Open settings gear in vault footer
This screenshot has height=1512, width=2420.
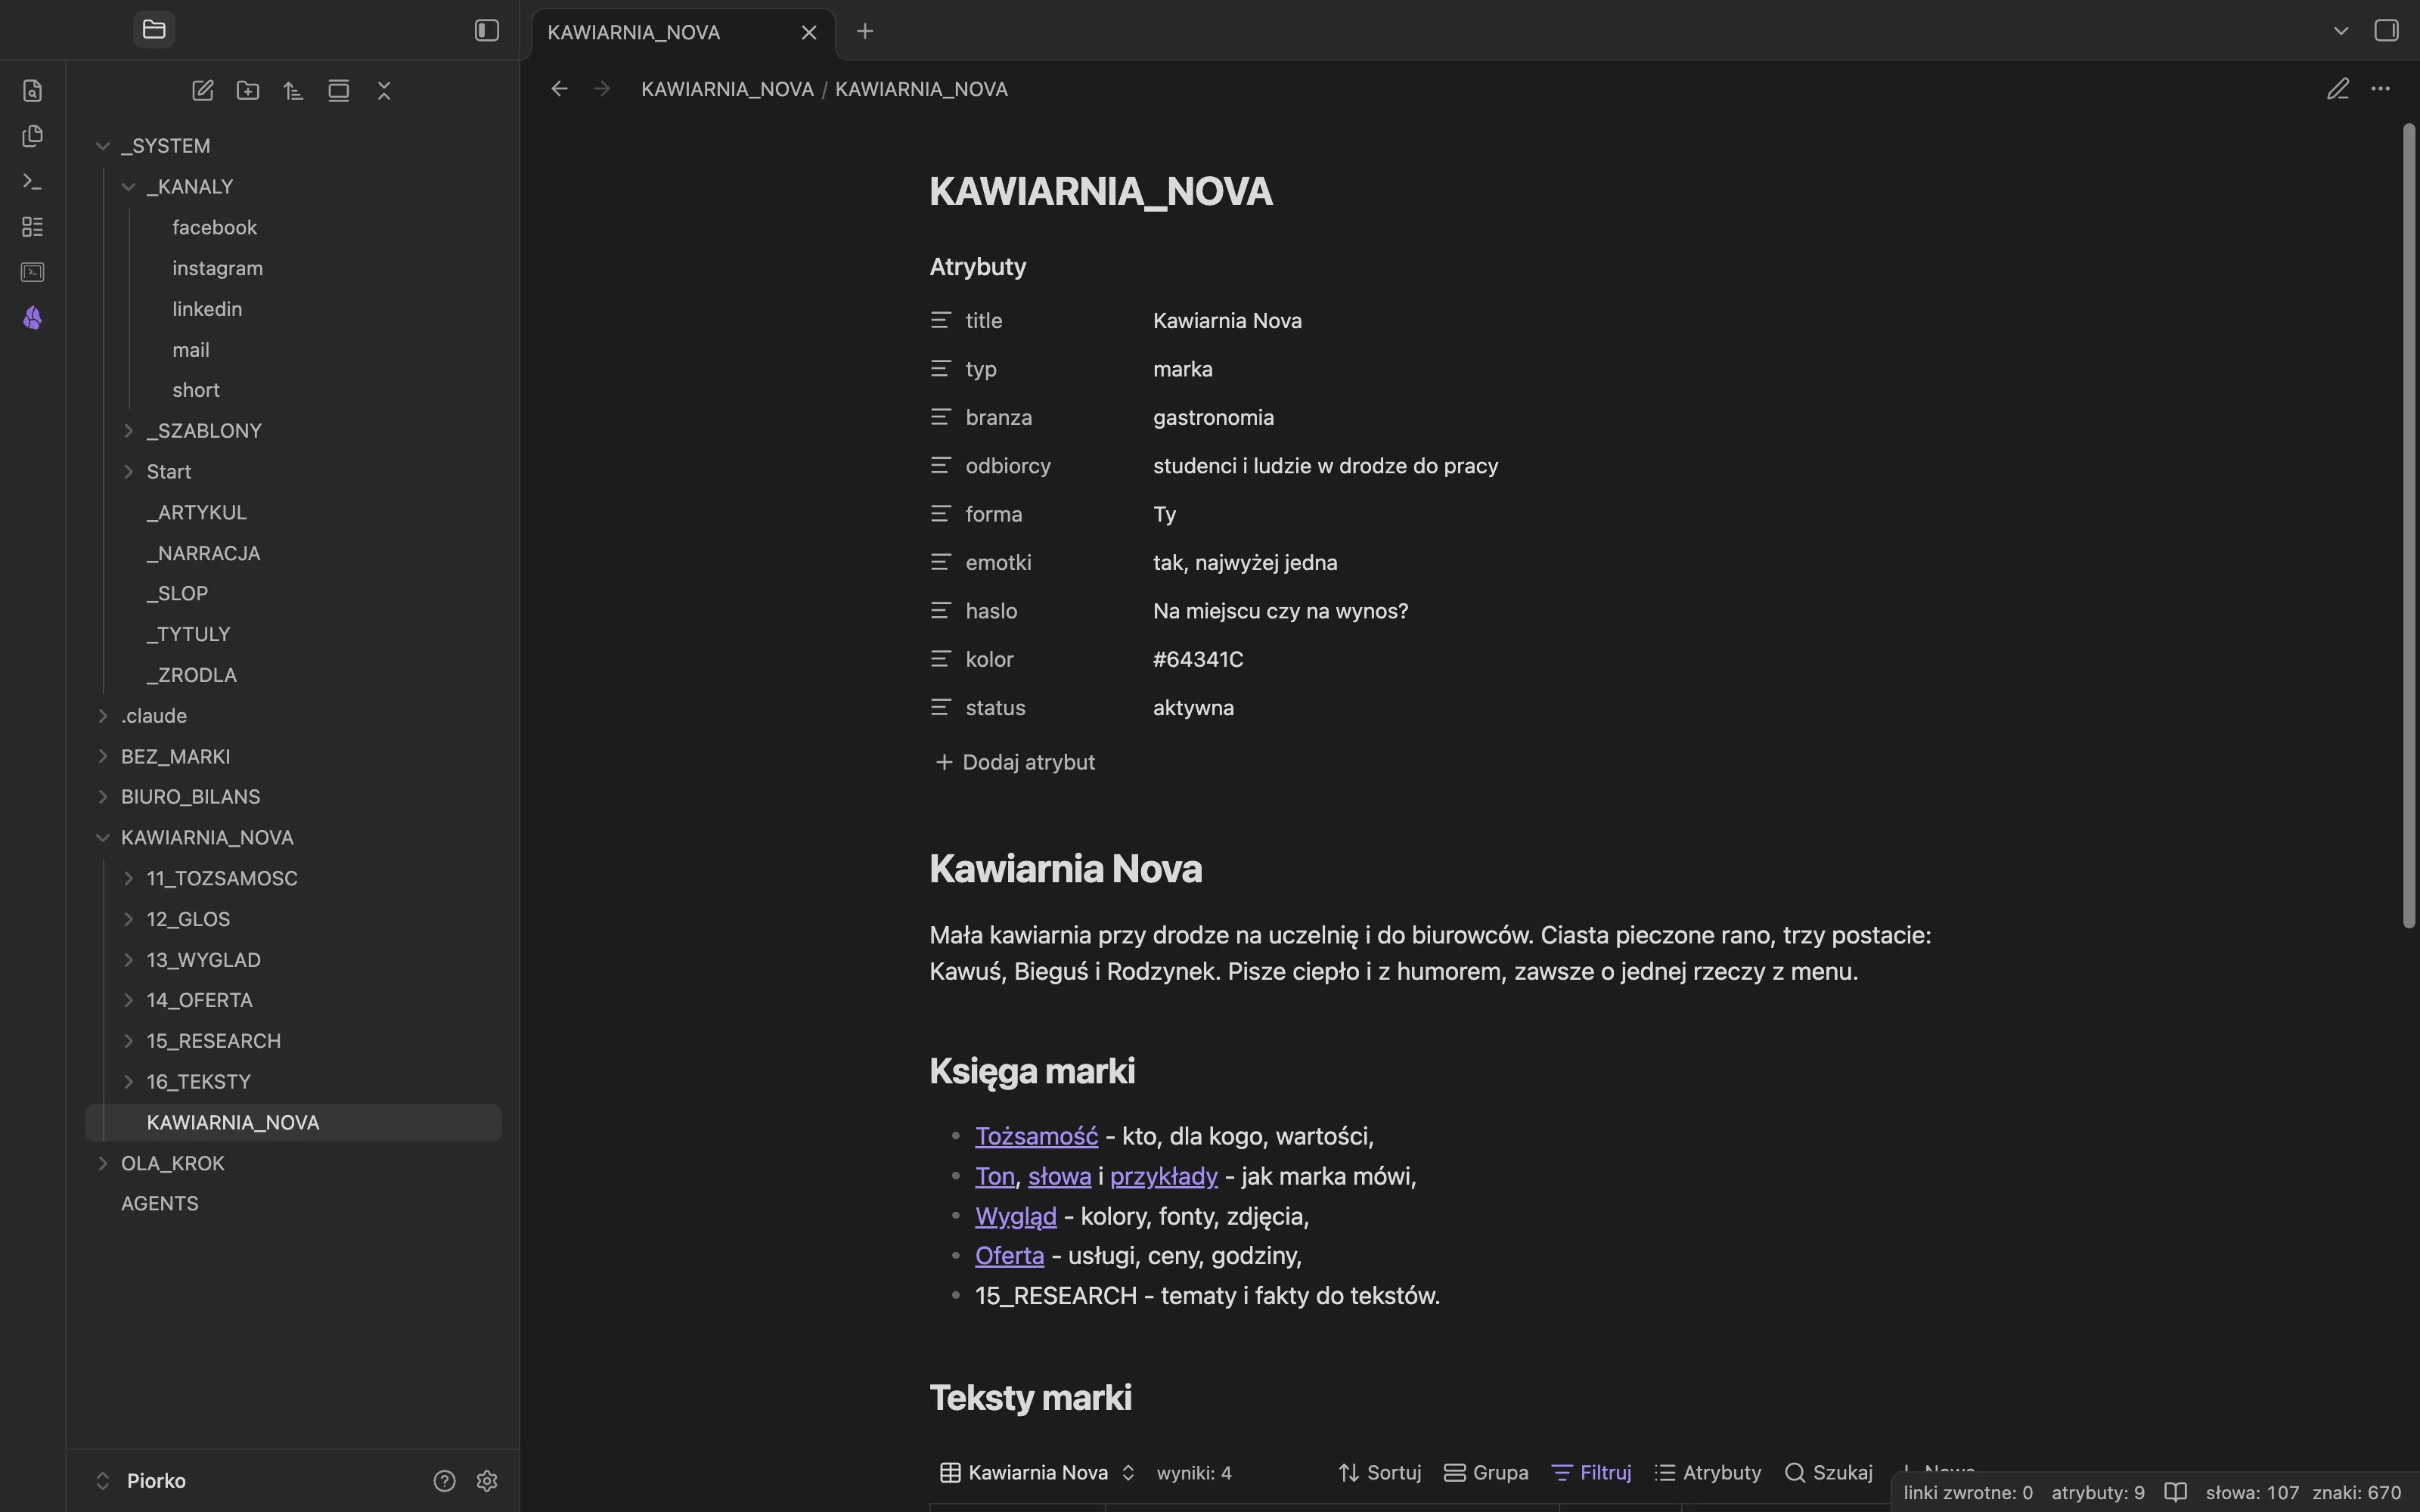click(x=487, y=1481)
